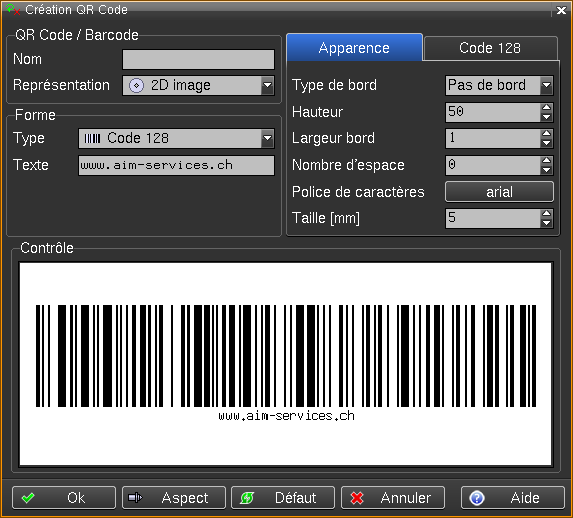The height and width of the screenshot is (518, 573).
Task: Click the barcode icon in Type field
Action: (x=92, y=138)
